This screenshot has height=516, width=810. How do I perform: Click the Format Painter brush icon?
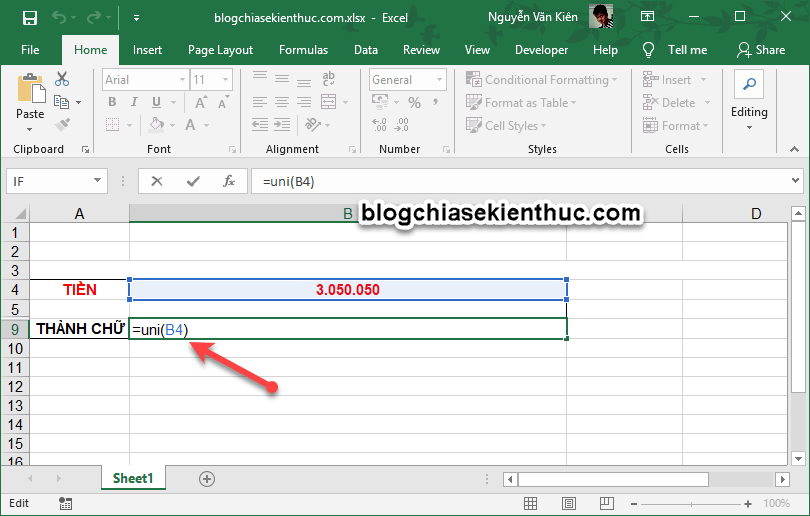click(x=62, y=124)
